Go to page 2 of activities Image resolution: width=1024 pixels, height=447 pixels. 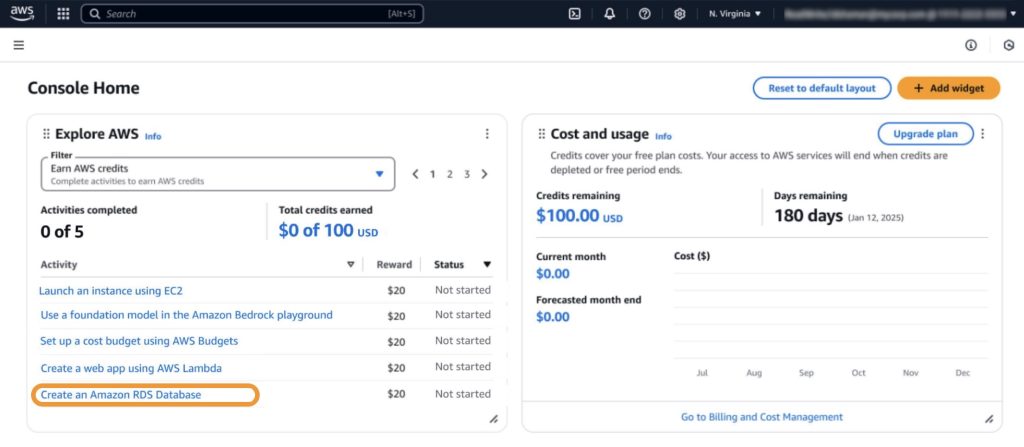click(450, 174)
